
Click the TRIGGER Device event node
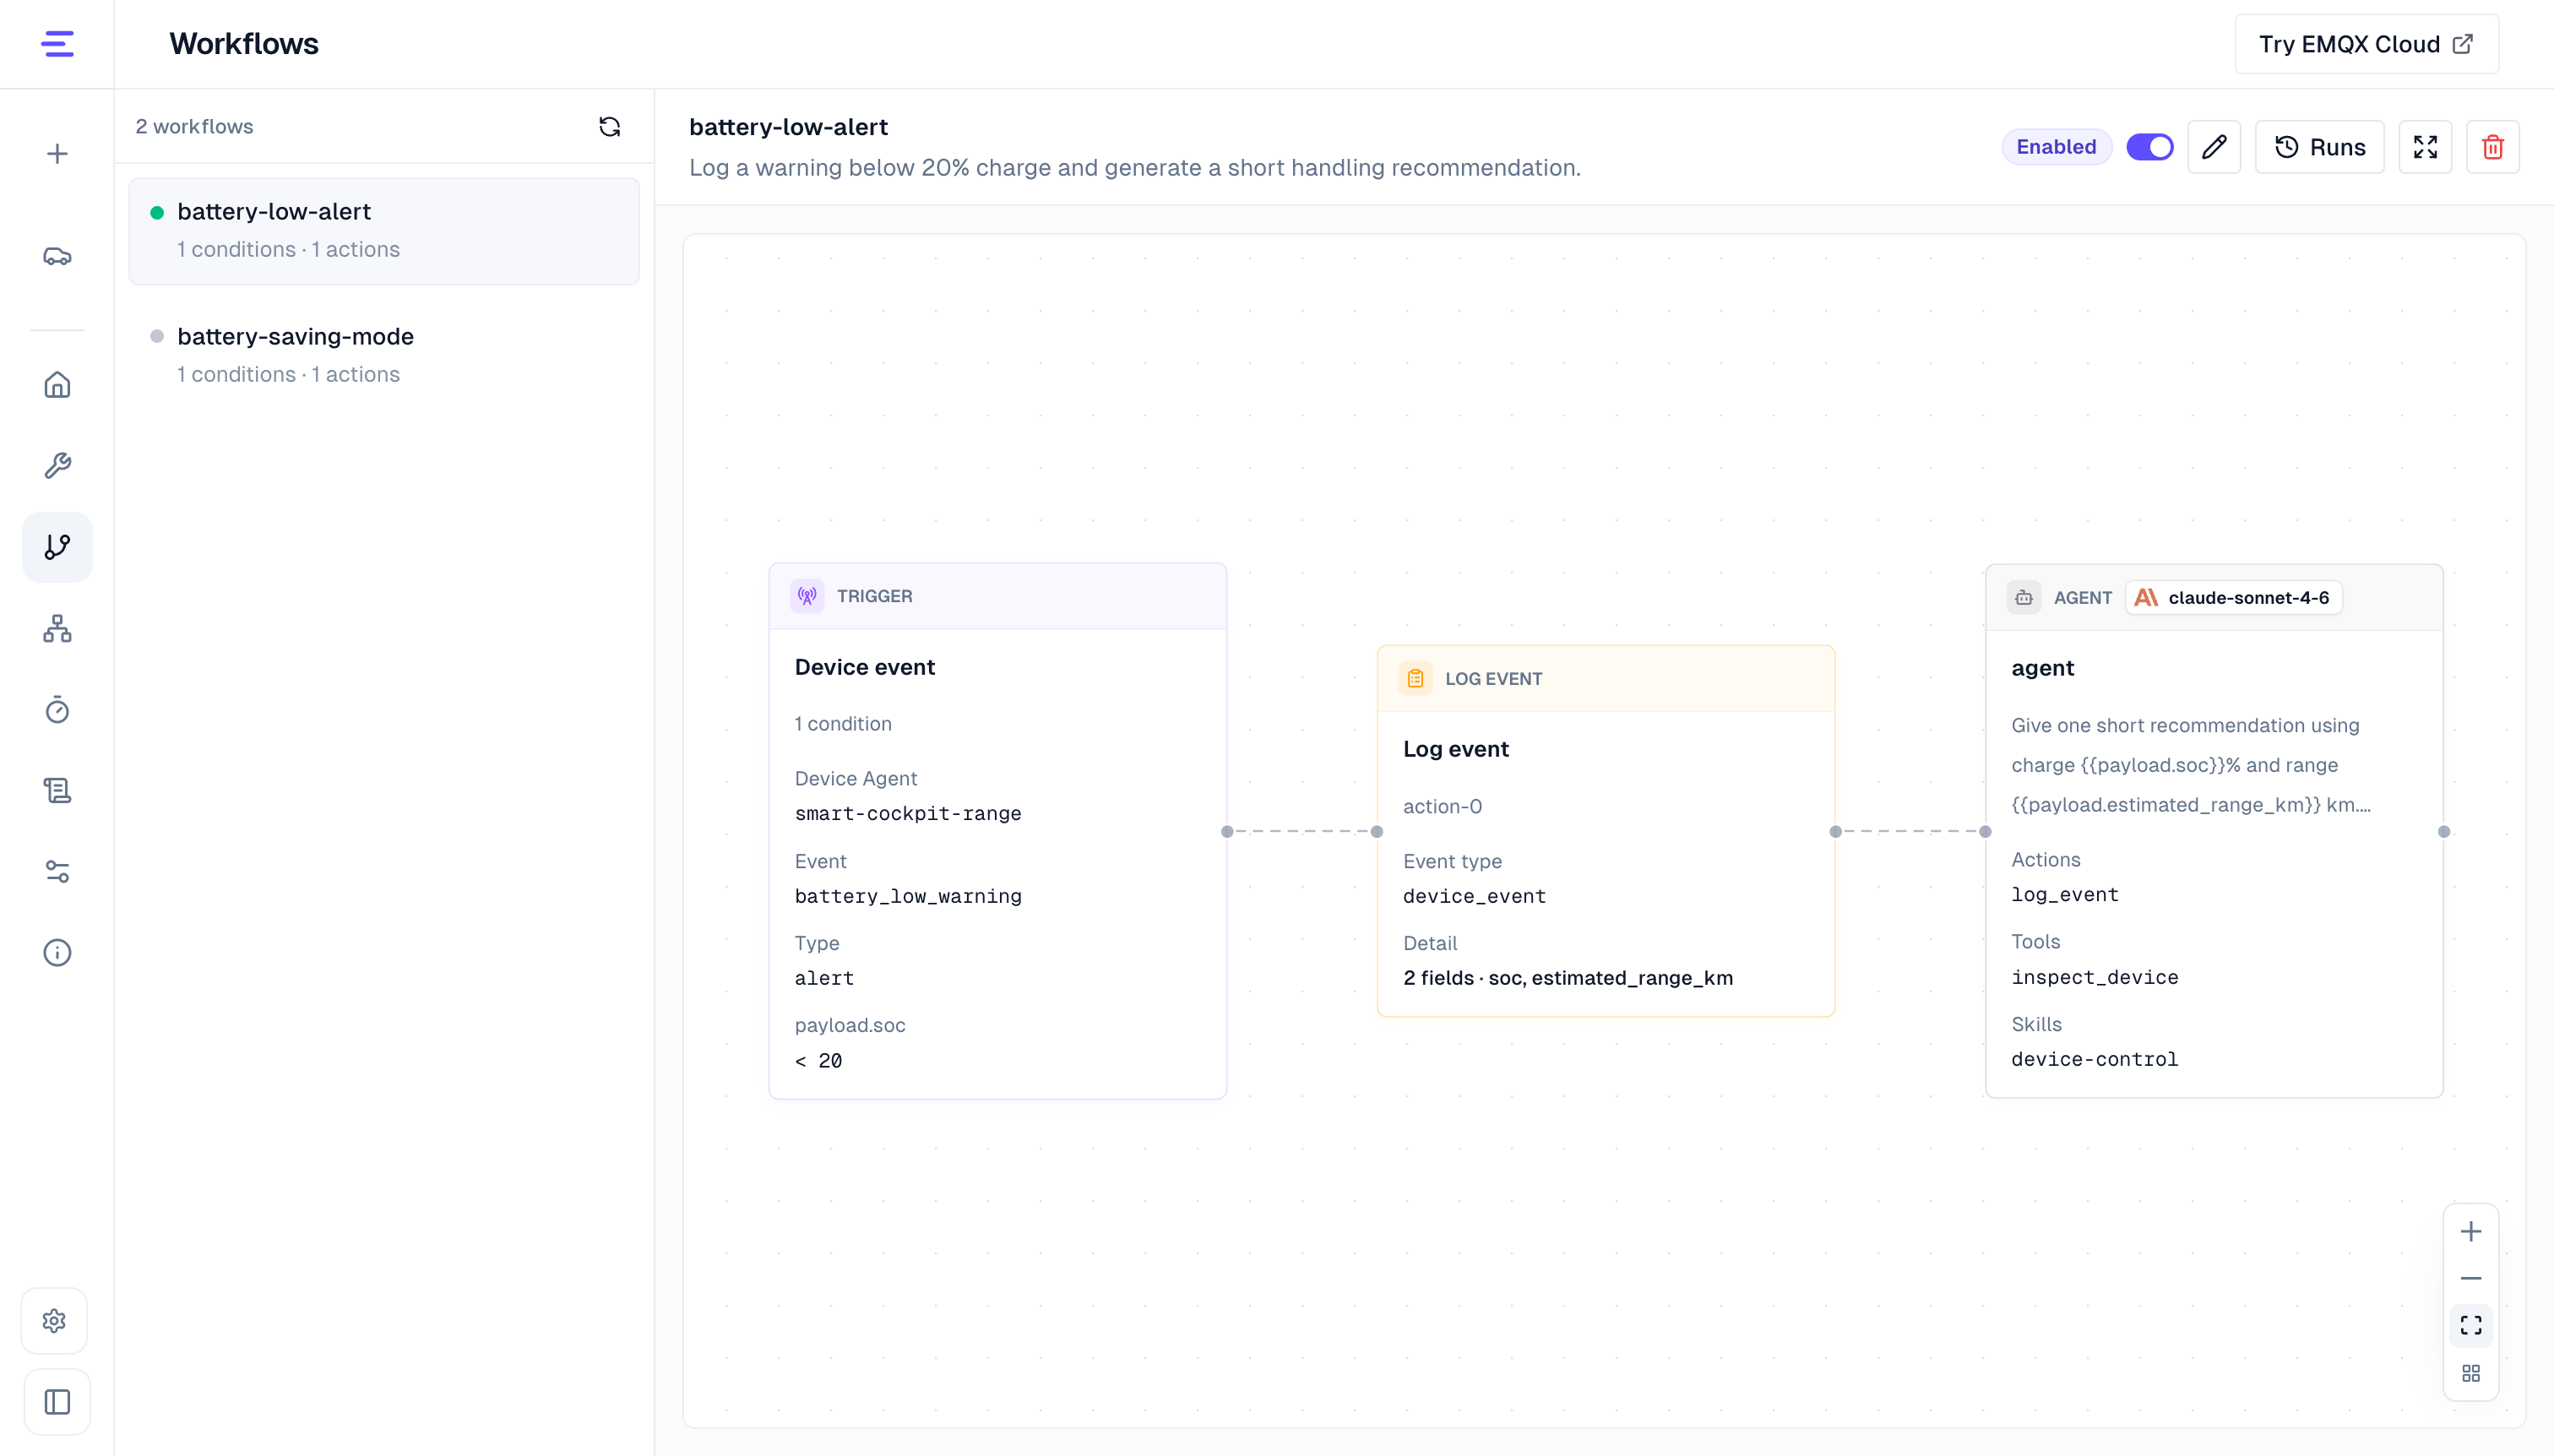(x=998, y=831)
